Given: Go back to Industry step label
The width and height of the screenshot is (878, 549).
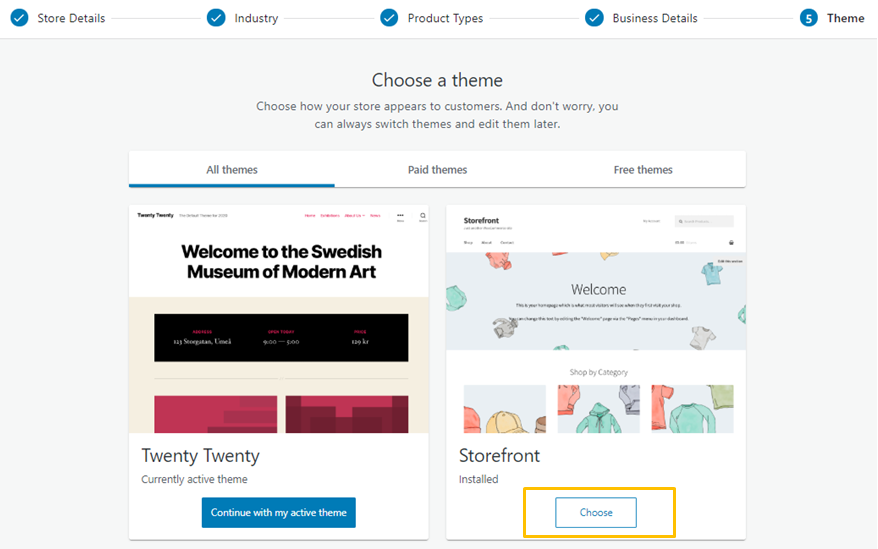Looking at the screenshot, I should [x=256, y=18].
